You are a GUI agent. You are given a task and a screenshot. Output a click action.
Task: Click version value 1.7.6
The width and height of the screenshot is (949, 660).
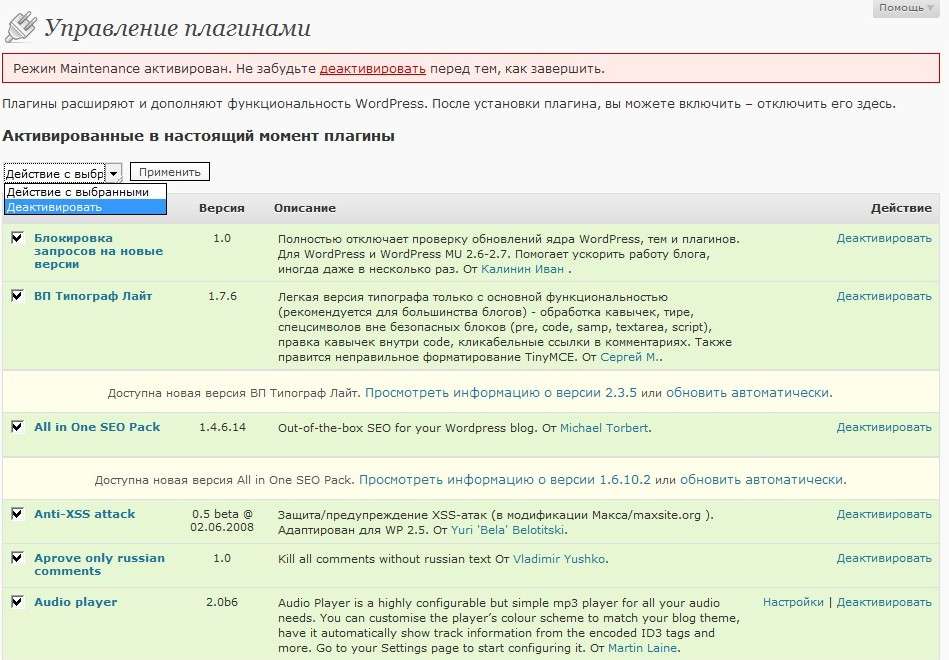(x=222, y=297)
